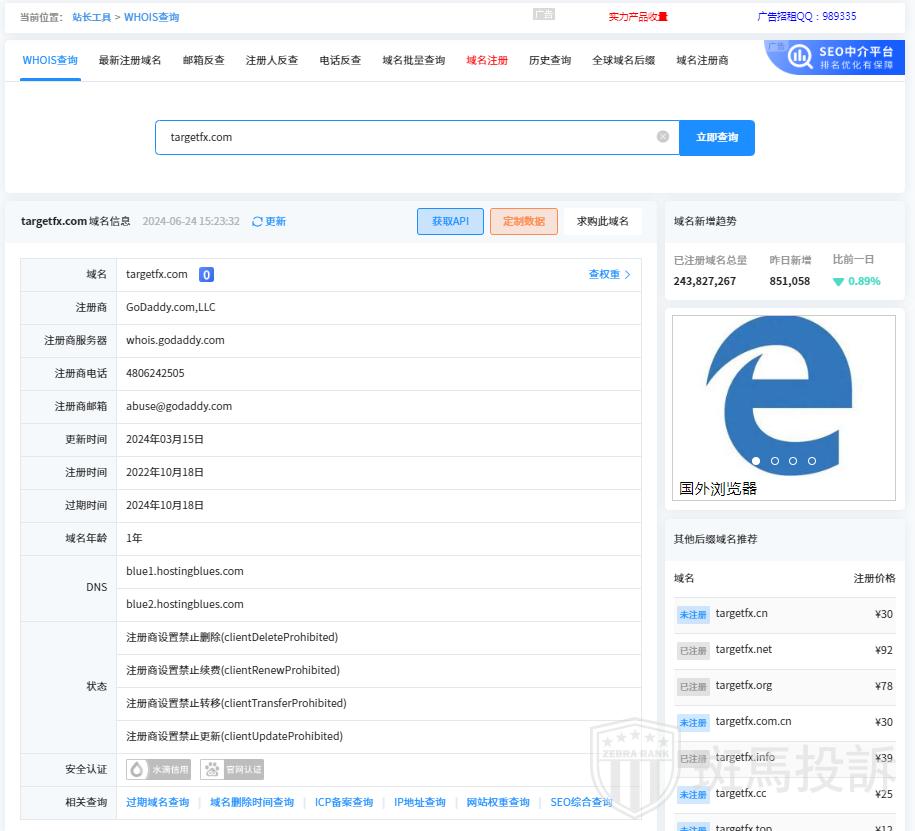
Task: Clear the domain search field with X icon
Action: 662,137
